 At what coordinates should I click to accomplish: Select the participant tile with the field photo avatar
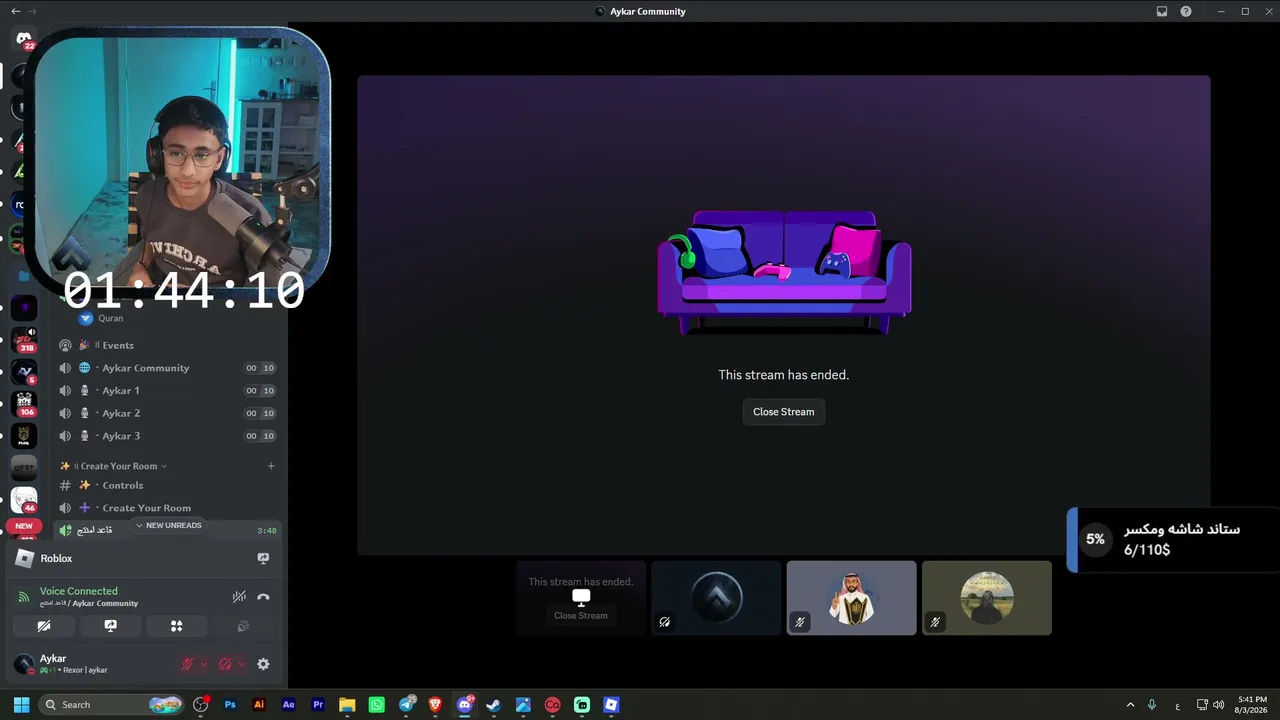[x=986, y=598]
